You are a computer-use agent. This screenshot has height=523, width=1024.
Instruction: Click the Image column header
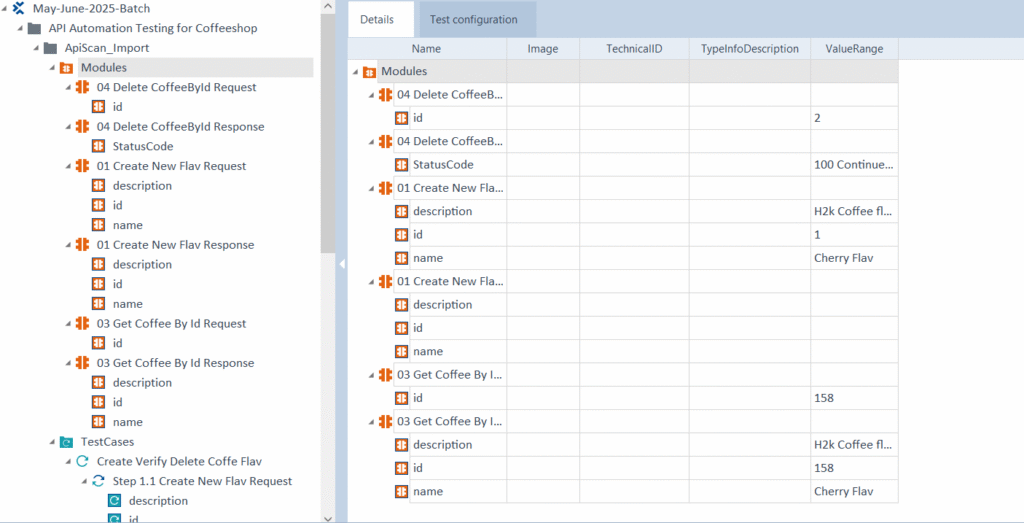[543, 49]
